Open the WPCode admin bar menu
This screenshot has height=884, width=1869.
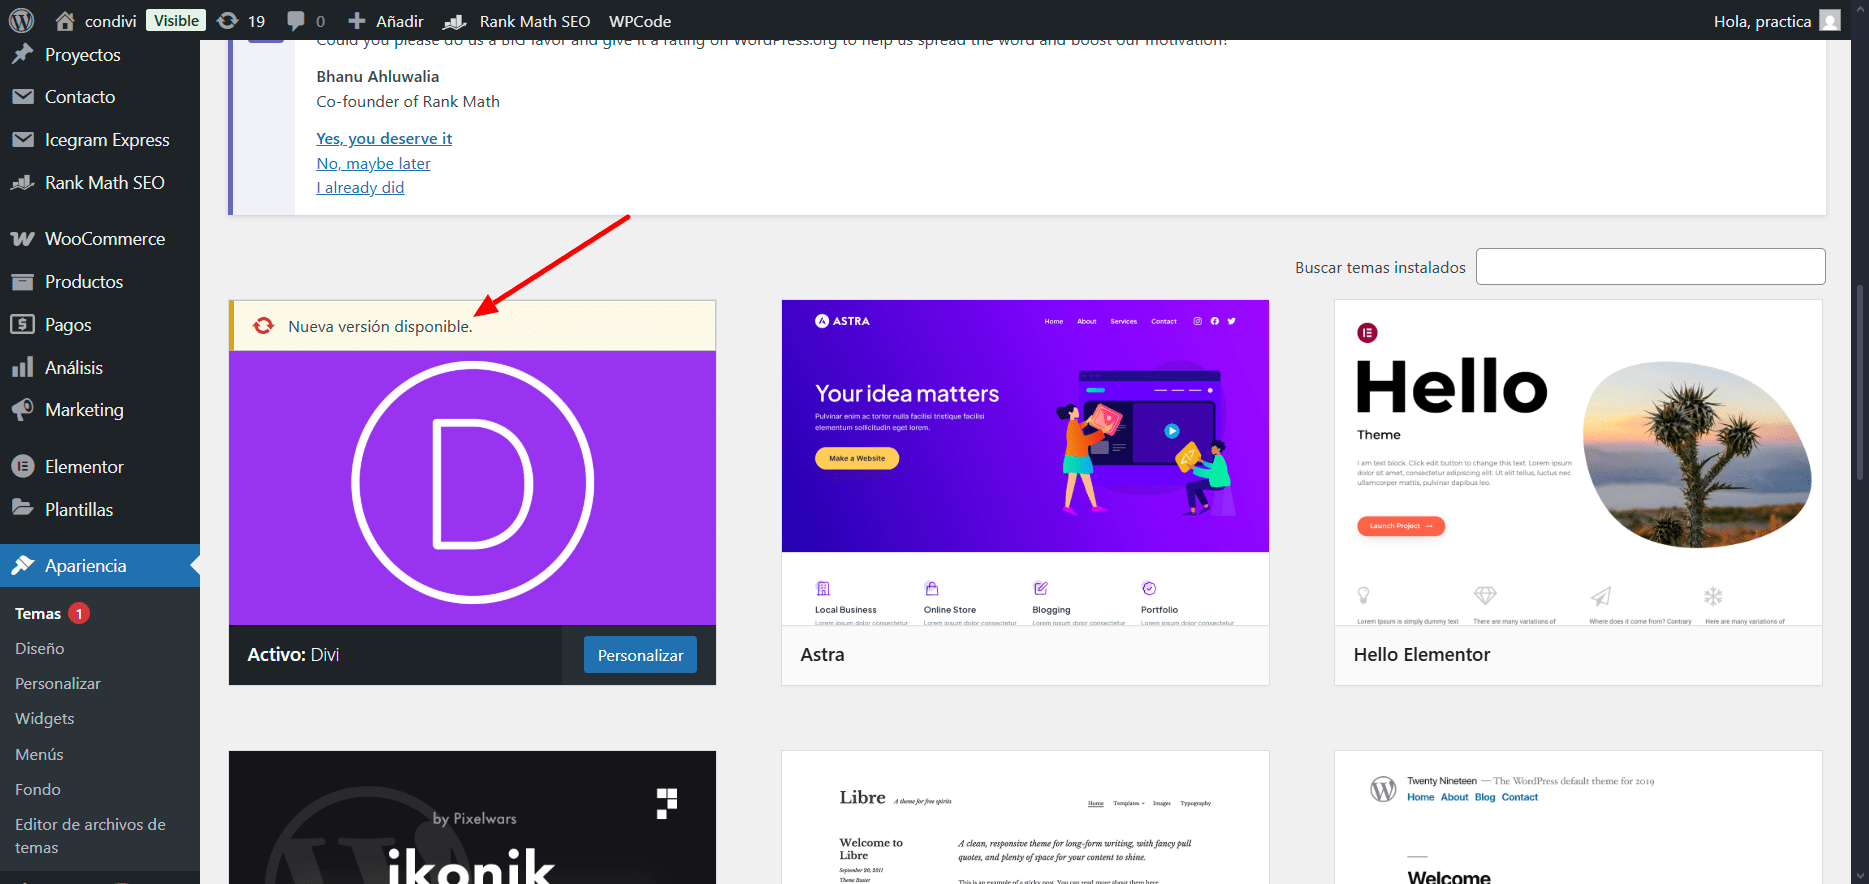(639, 21)
